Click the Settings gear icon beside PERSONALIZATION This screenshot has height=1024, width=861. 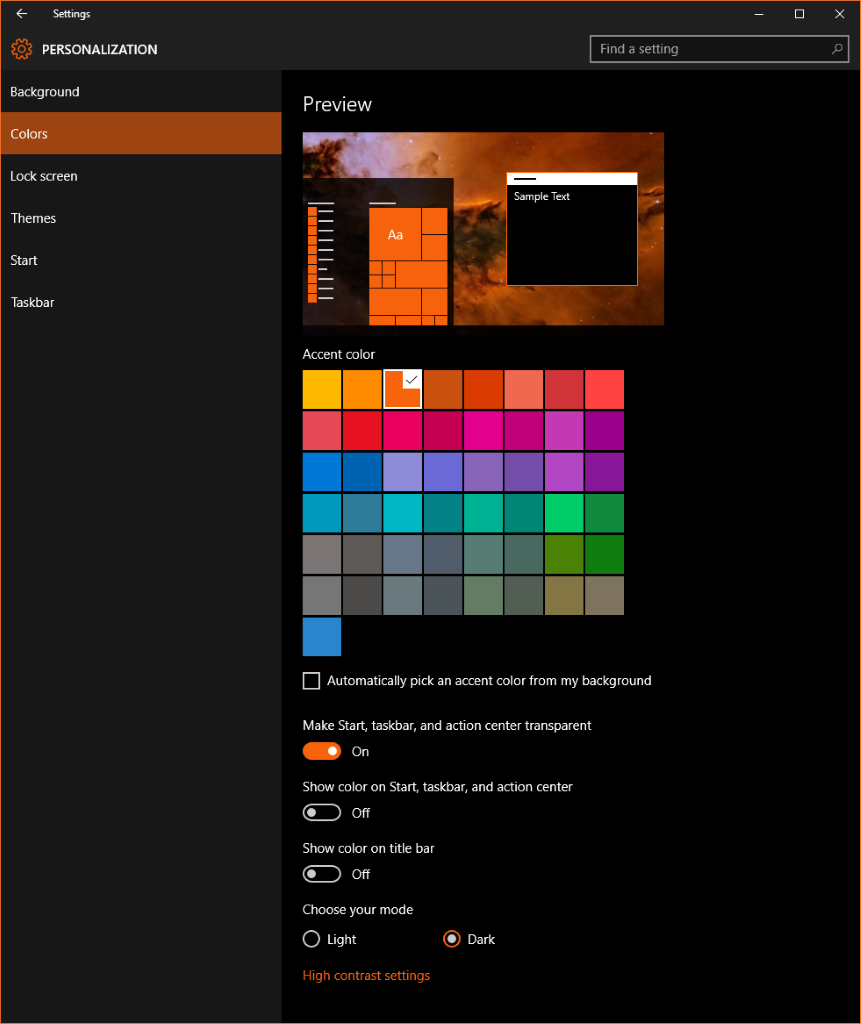pyautogui.click(x=20, y=48)
